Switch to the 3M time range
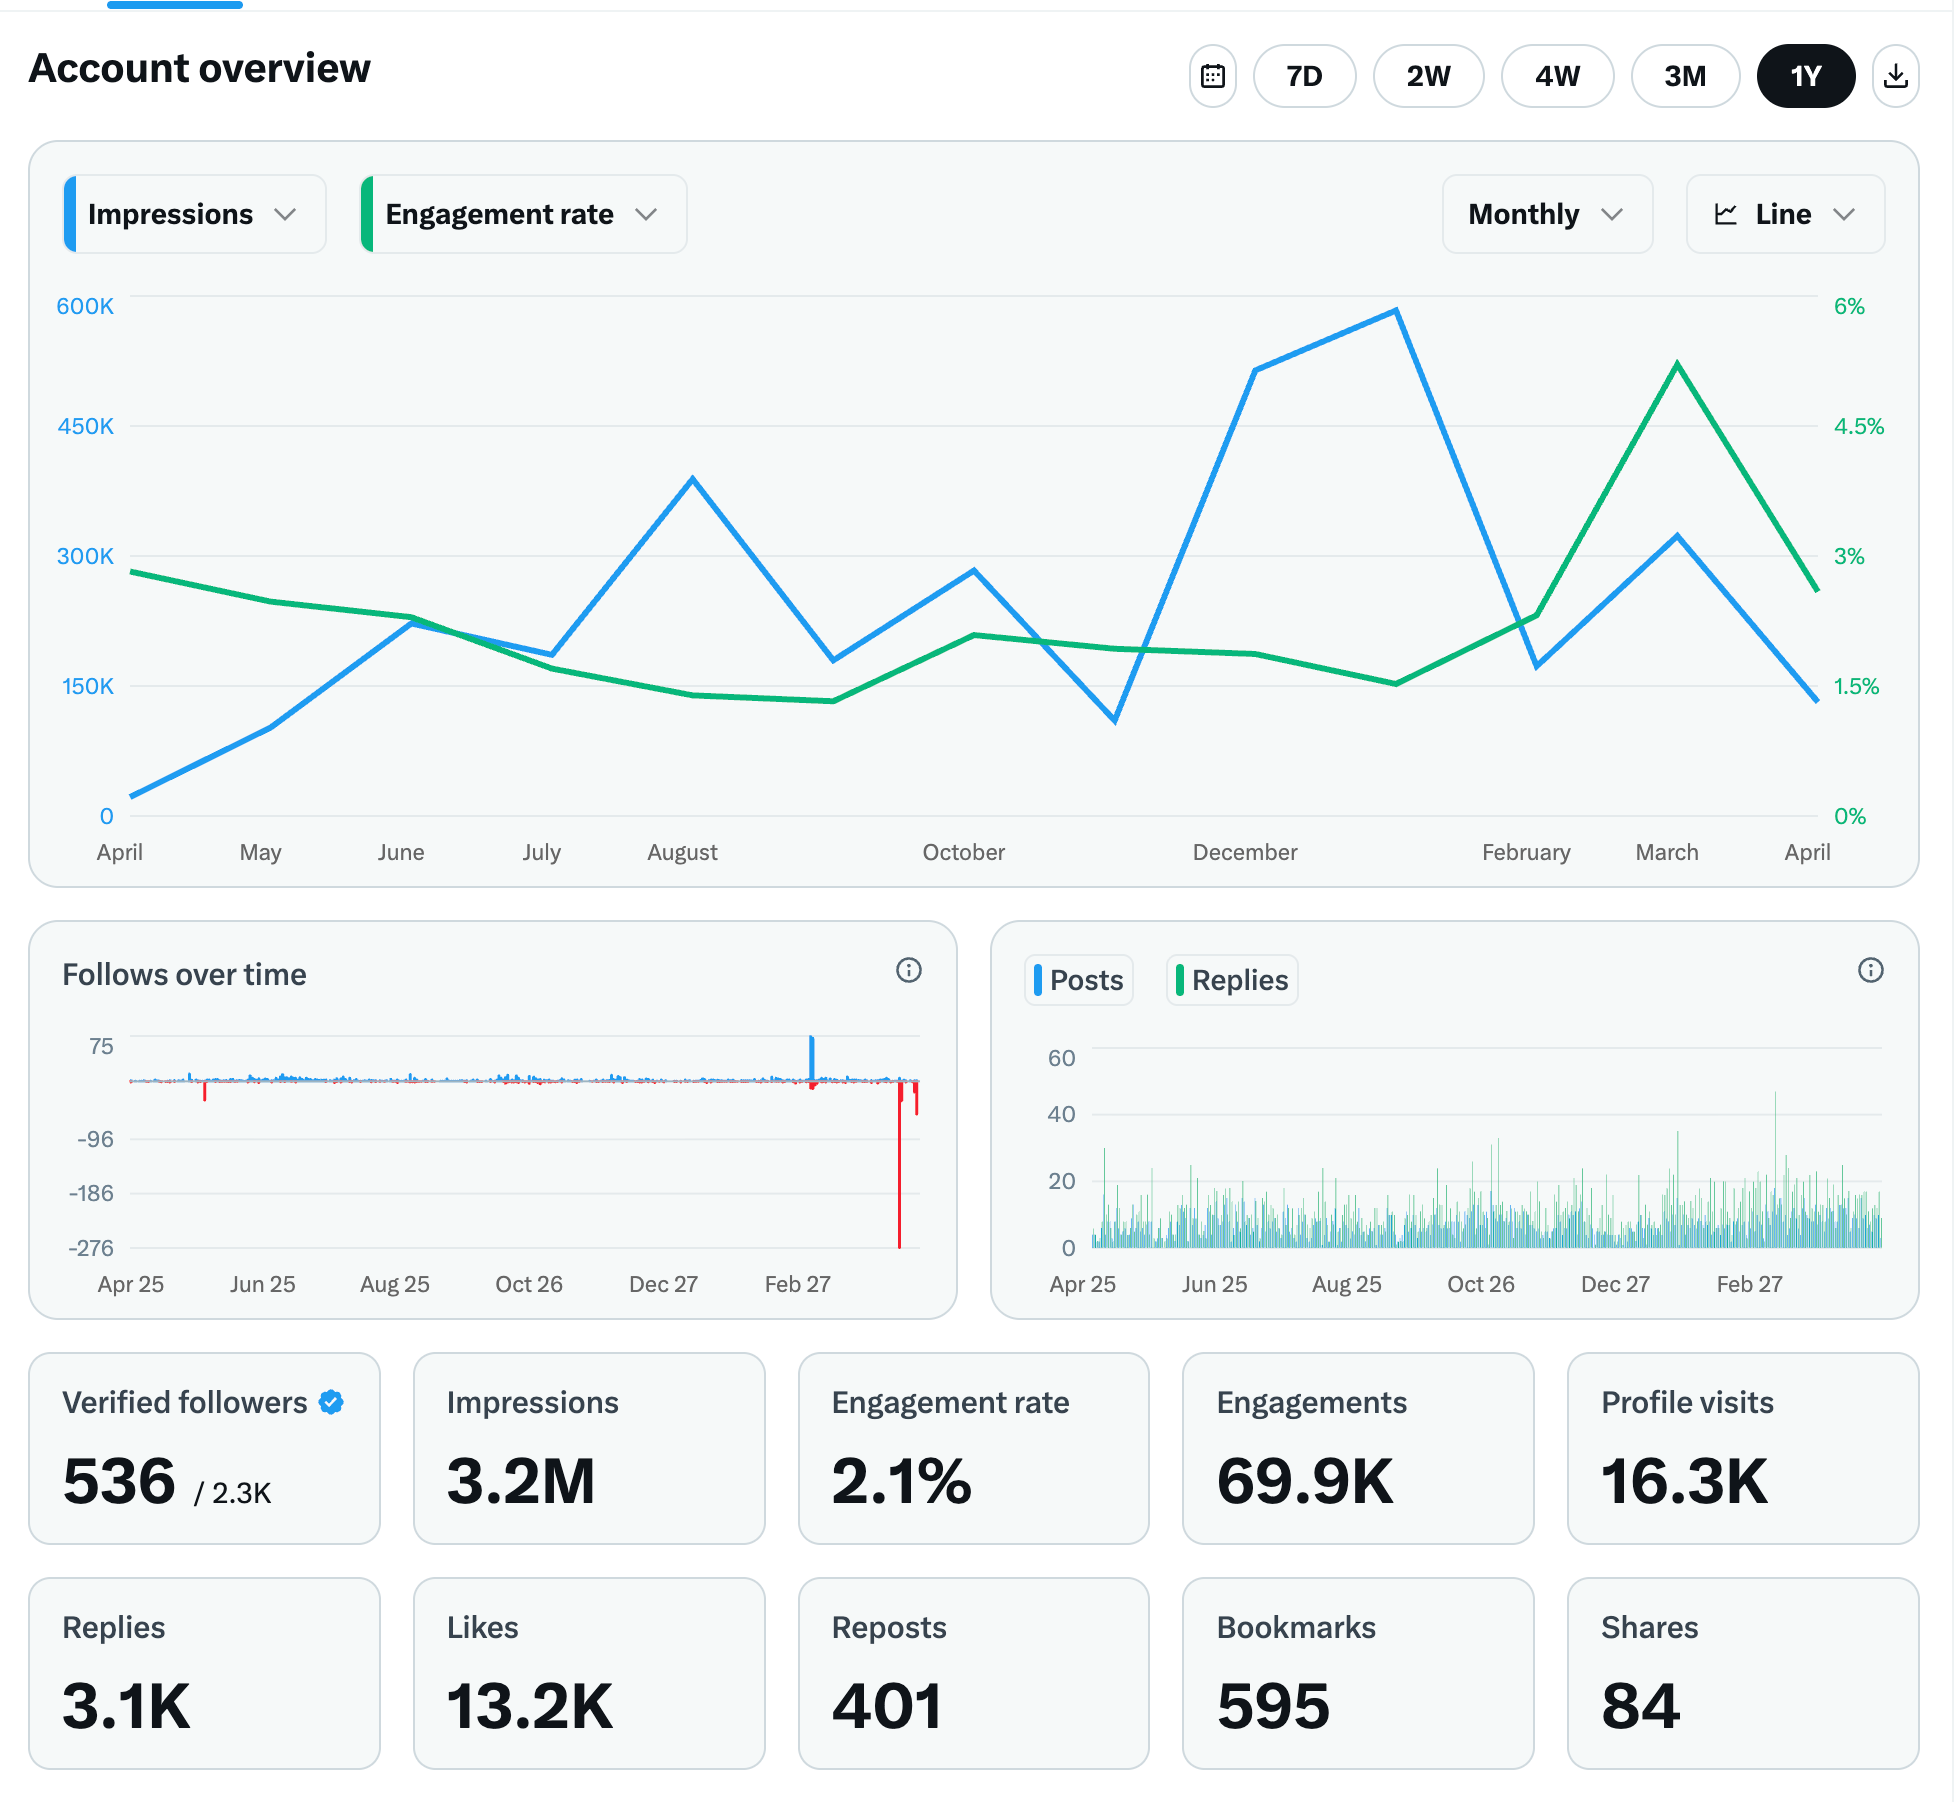The image size is (1956, 1802). click(1685, 76)
